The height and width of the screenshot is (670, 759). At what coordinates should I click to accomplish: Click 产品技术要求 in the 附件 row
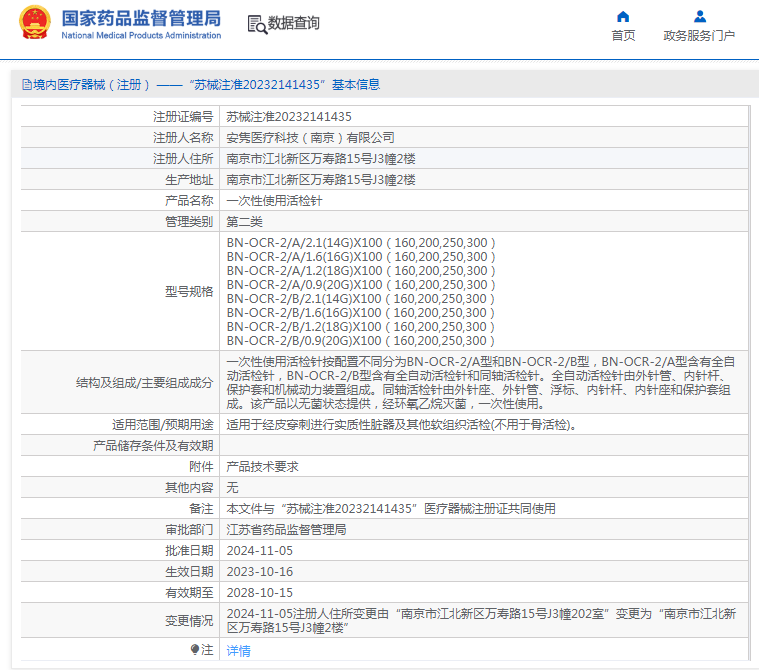tap(262, 467)
